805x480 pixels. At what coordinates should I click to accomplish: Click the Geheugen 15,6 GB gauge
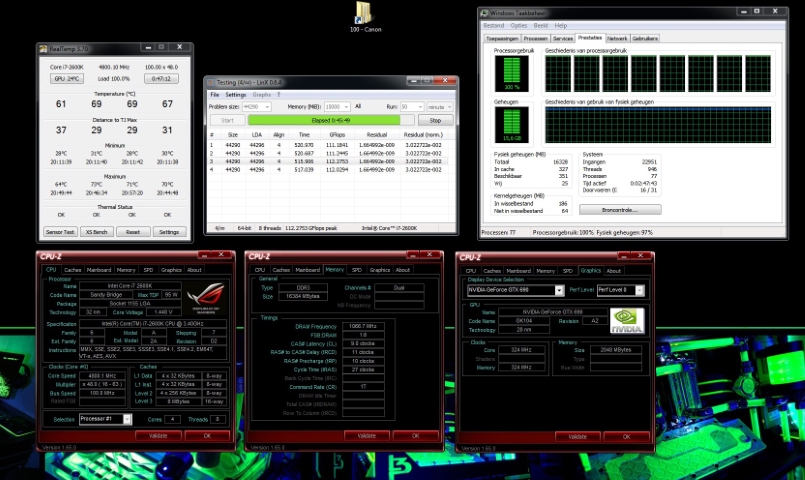click(511, 125)
